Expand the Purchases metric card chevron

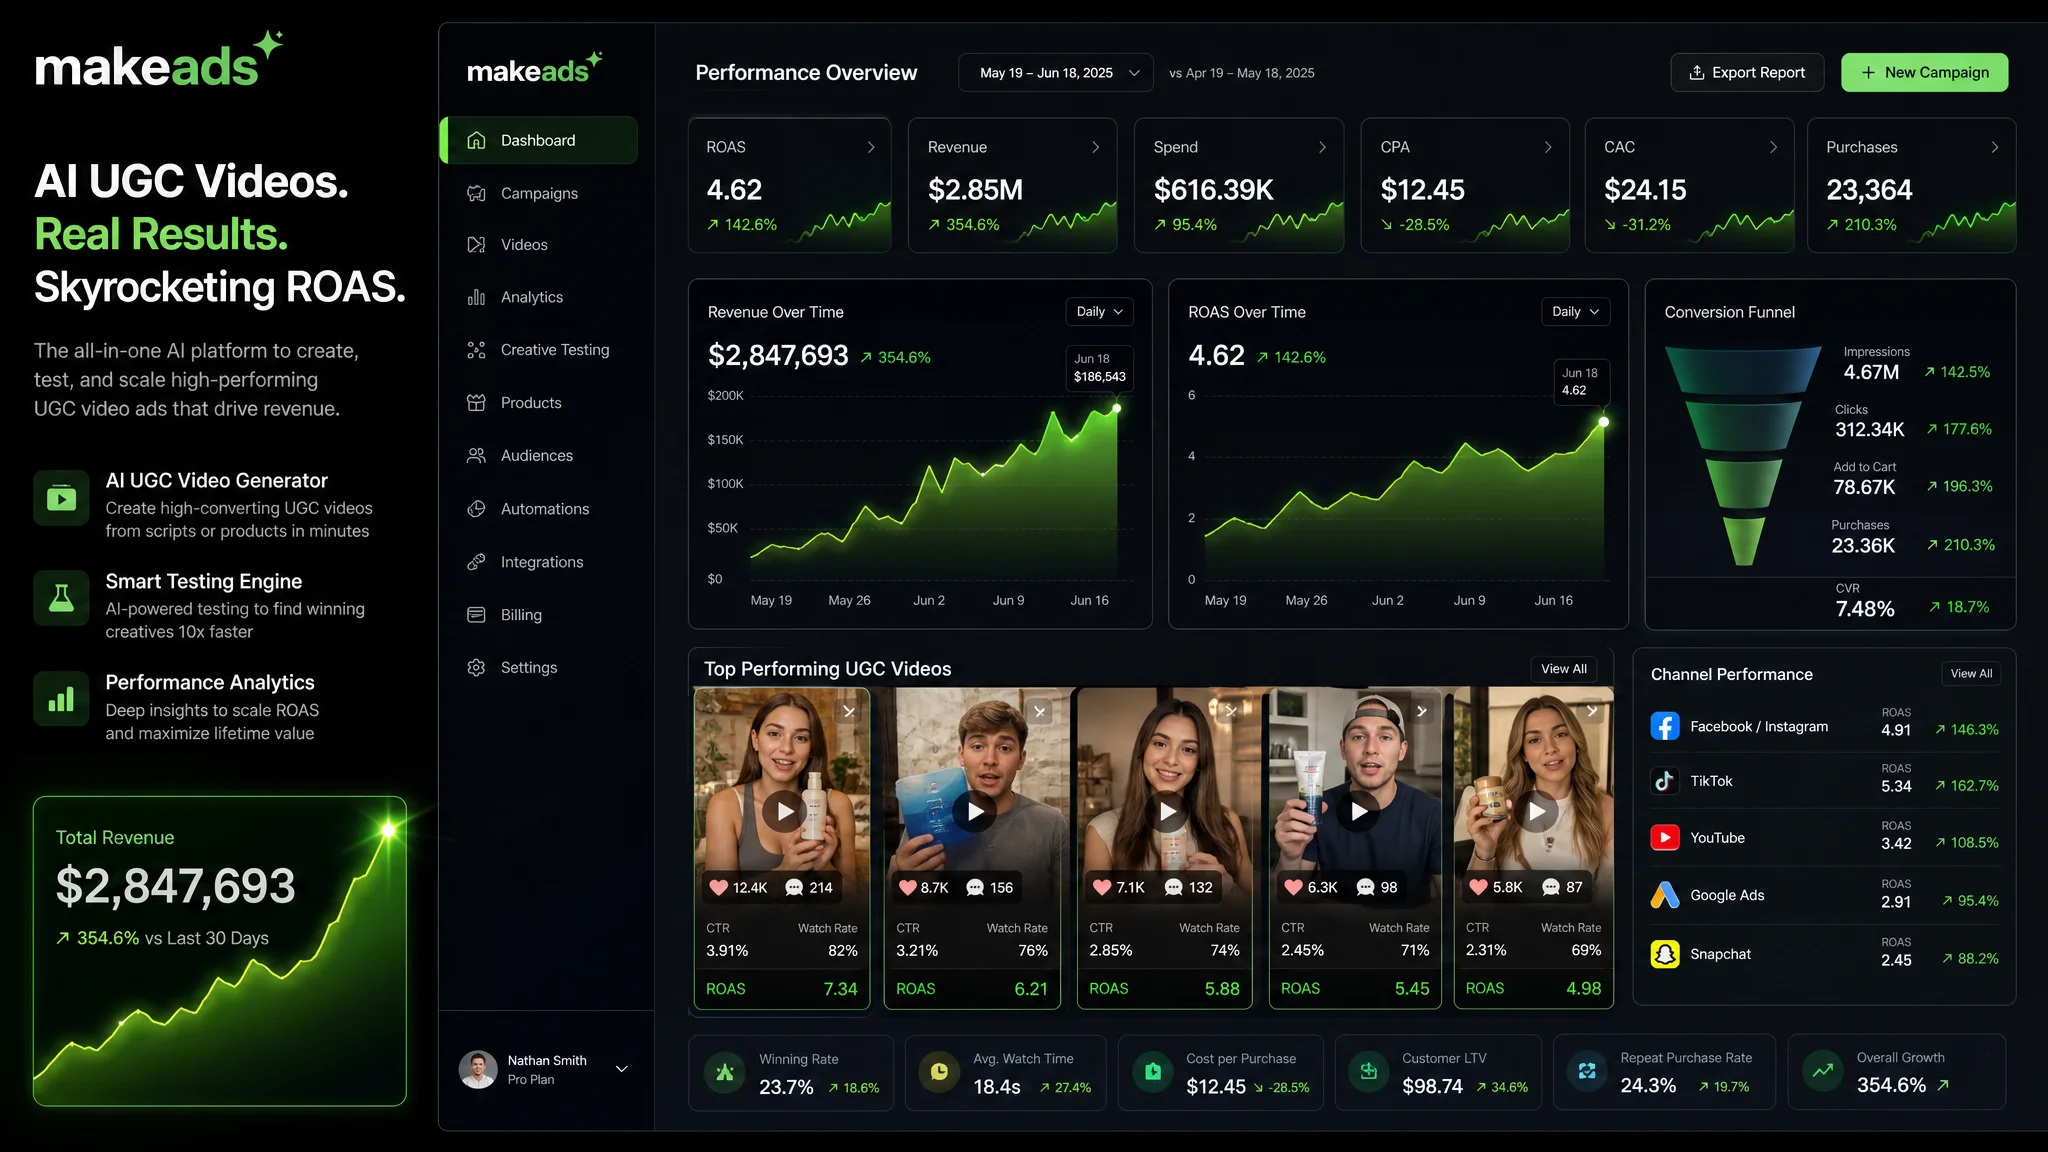pos(1995,147)
